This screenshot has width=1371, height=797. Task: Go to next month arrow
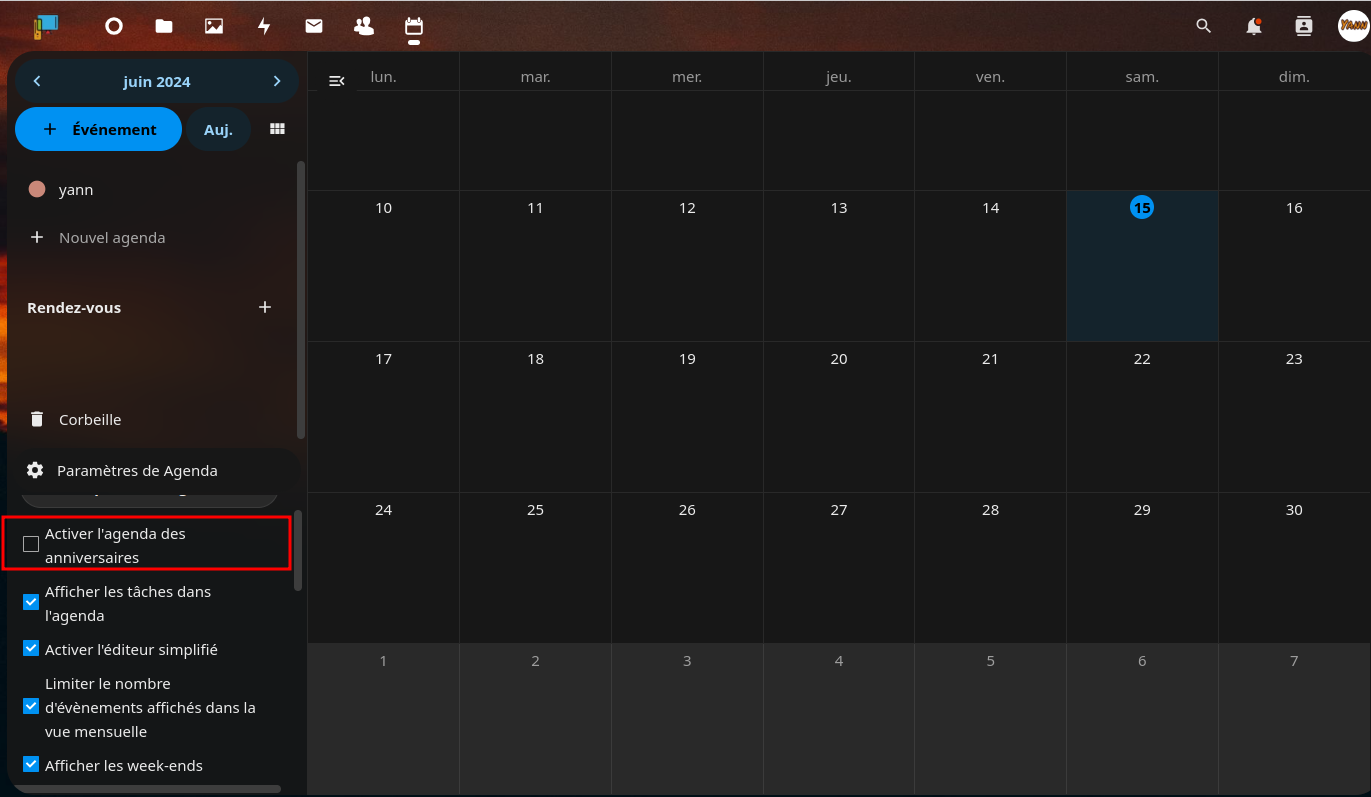pyautogui.click(x=277, y=82)
